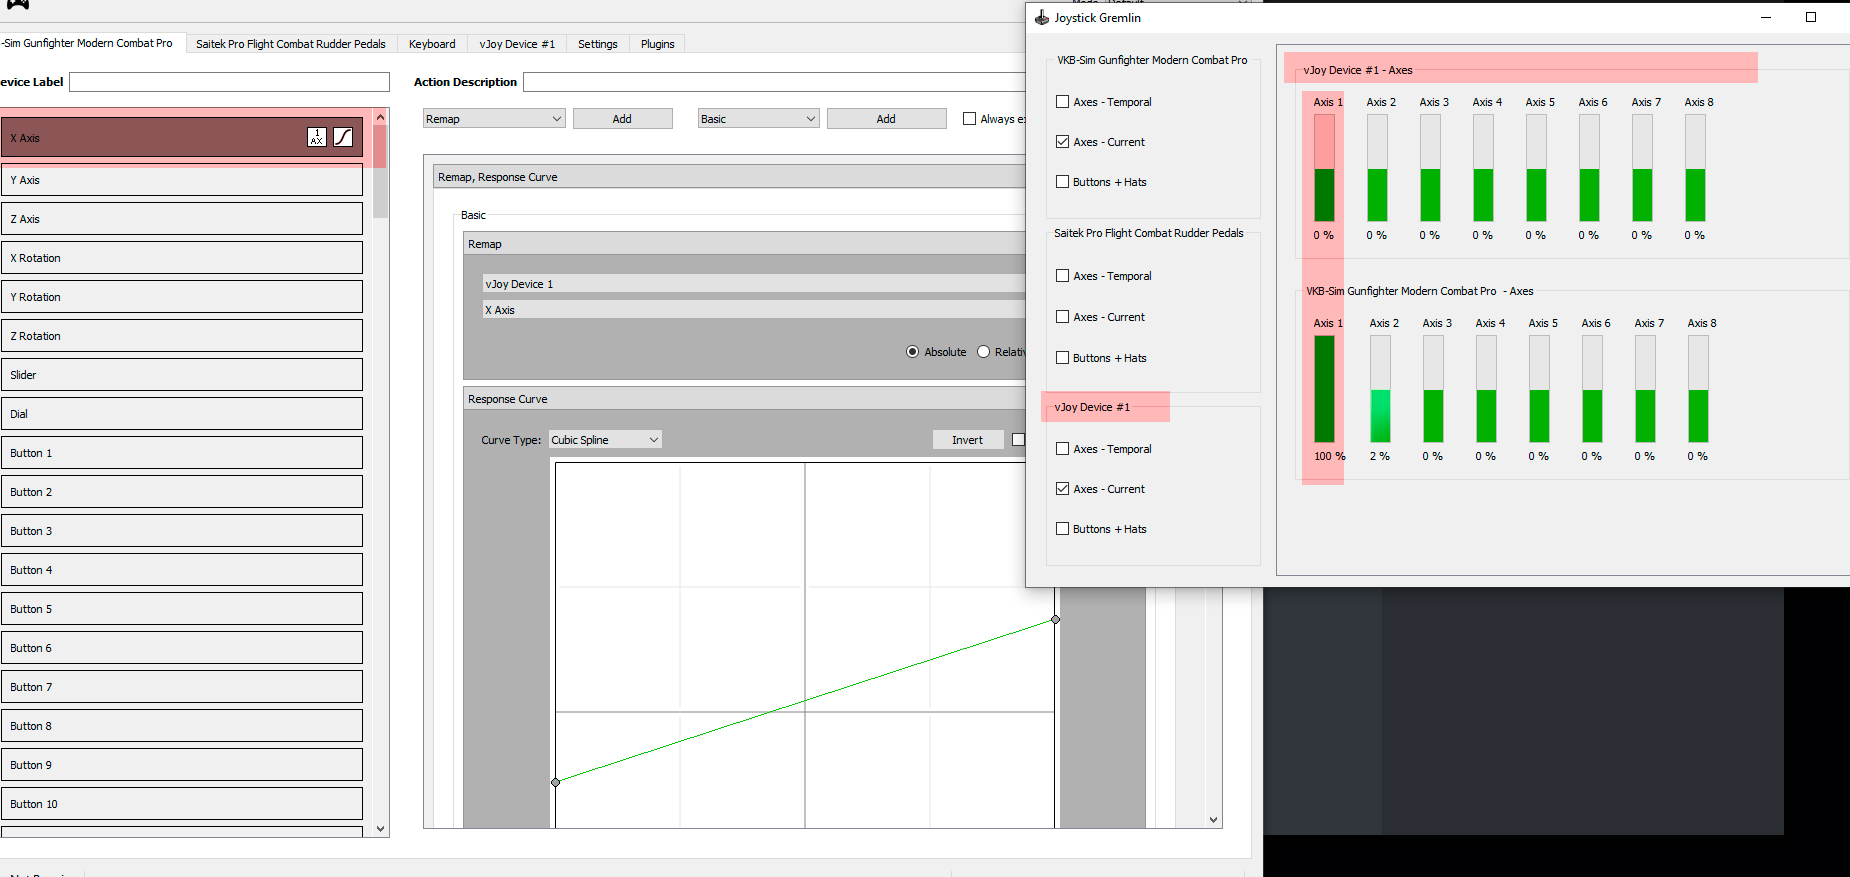The height and width of the screenshot is (877, 1850).
Task: Select the Relative radio button
Action: point(983,352)
